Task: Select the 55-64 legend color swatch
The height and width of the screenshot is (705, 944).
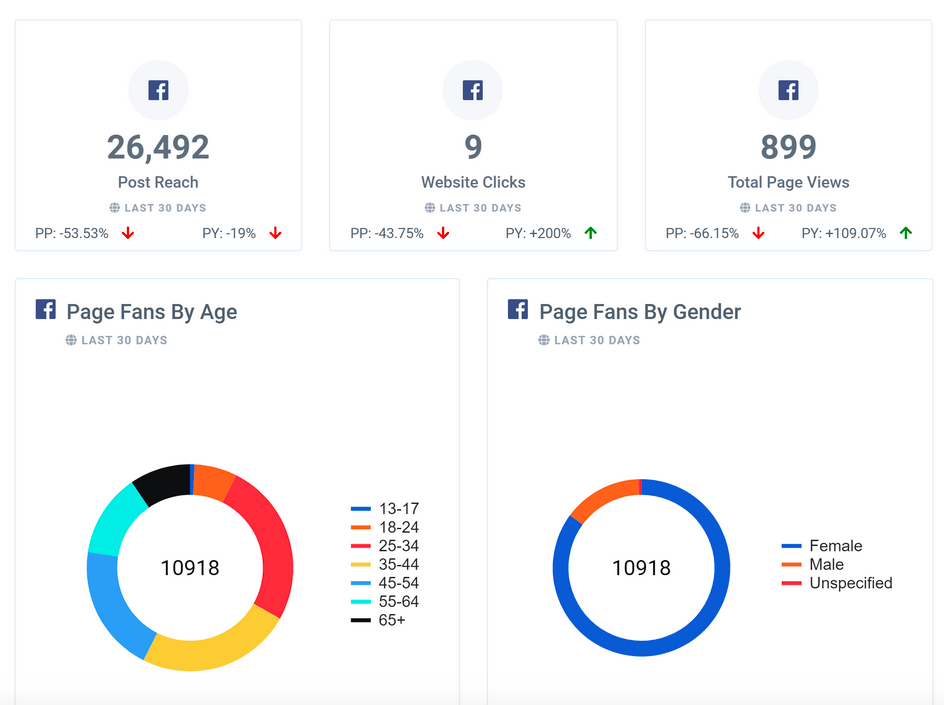Action: pyautogui.click(x=361, y=602)
